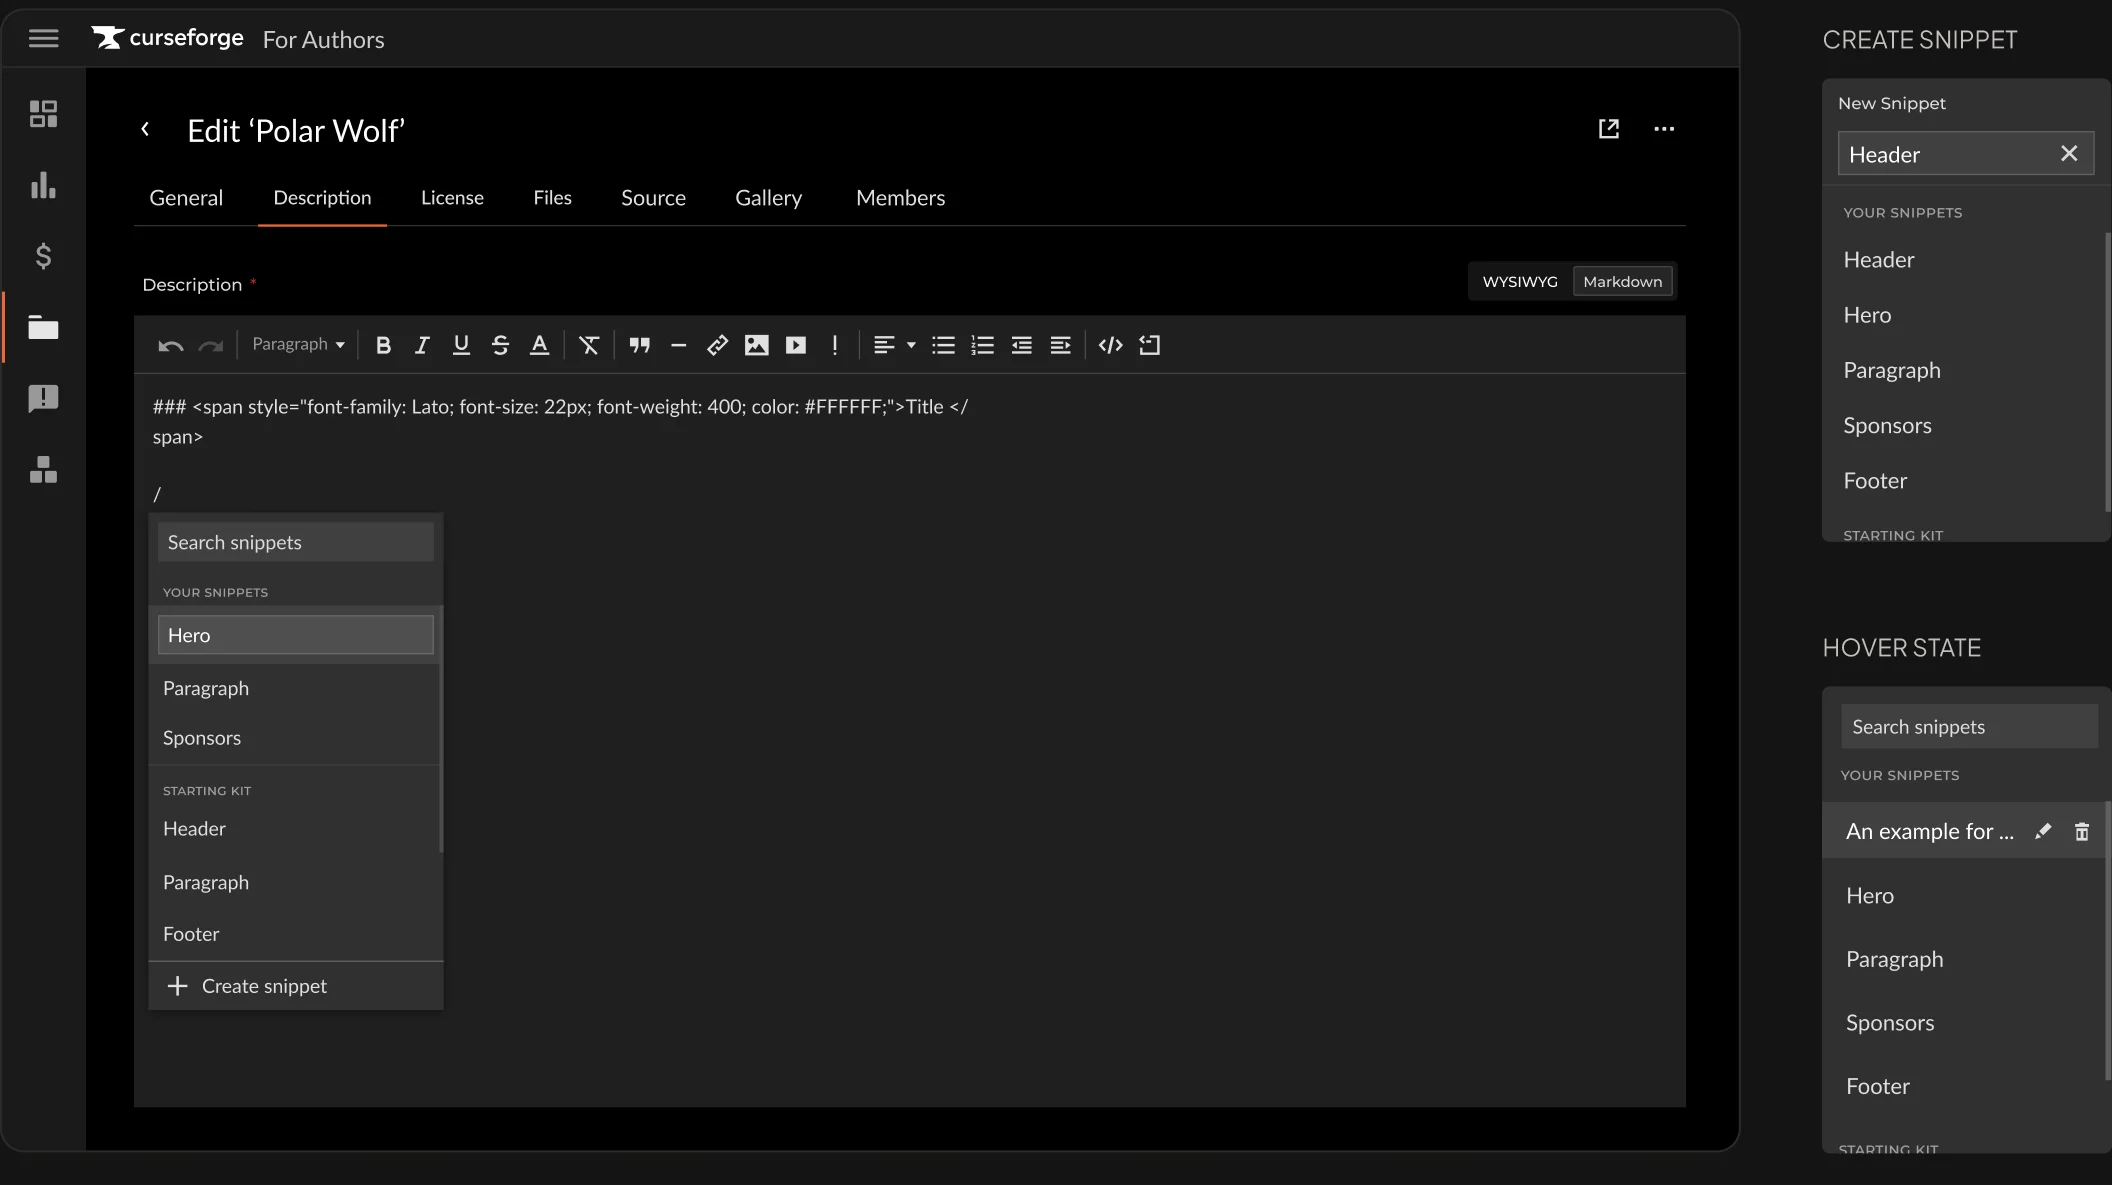Toggle bold formatting
This screenshot has height=1185, width=2112.
coord(383,345)
